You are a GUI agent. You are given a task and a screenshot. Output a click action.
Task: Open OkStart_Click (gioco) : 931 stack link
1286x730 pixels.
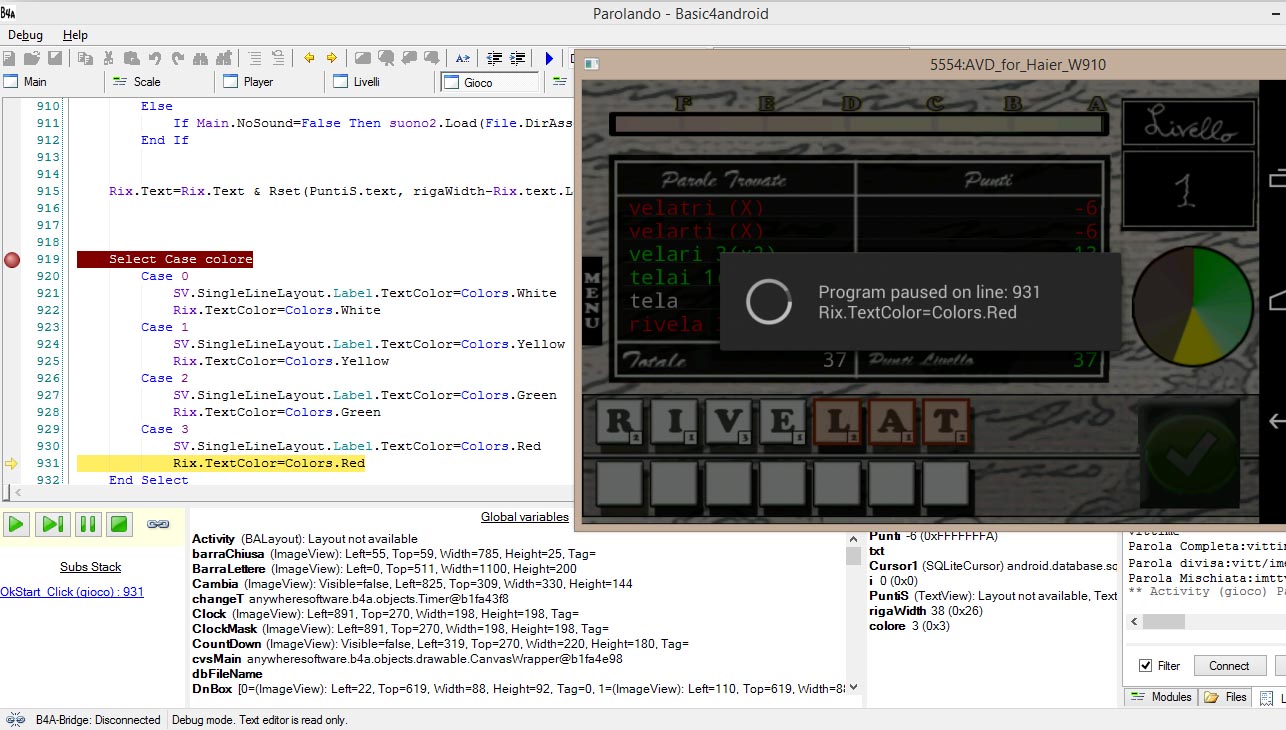[72, 592]
